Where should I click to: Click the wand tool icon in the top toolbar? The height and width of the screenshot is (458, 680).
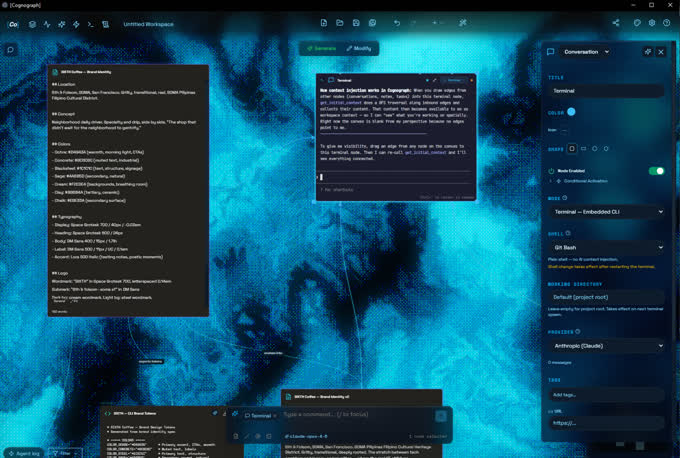click(x=463, y=23)
